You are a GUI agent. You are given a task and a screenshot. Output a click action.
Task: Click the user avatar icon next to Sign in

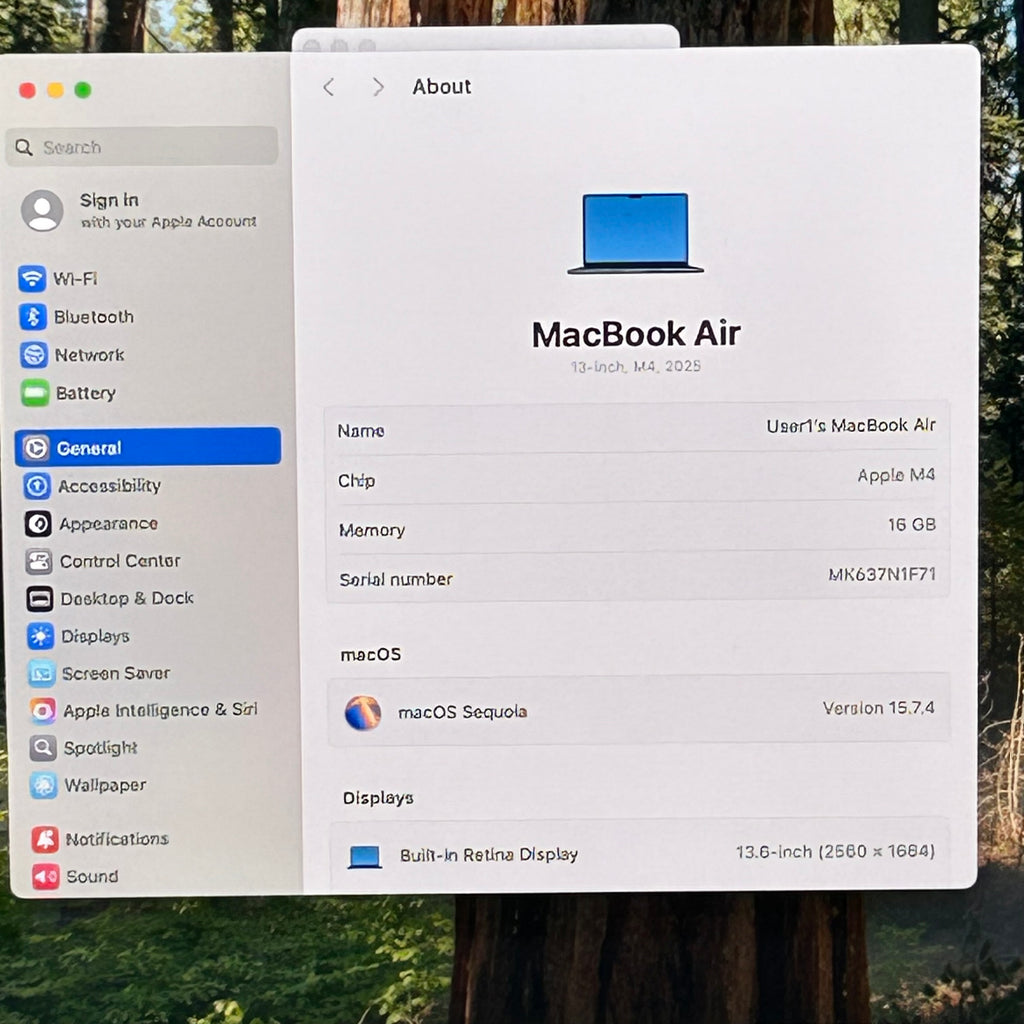[x=42, y=211]
